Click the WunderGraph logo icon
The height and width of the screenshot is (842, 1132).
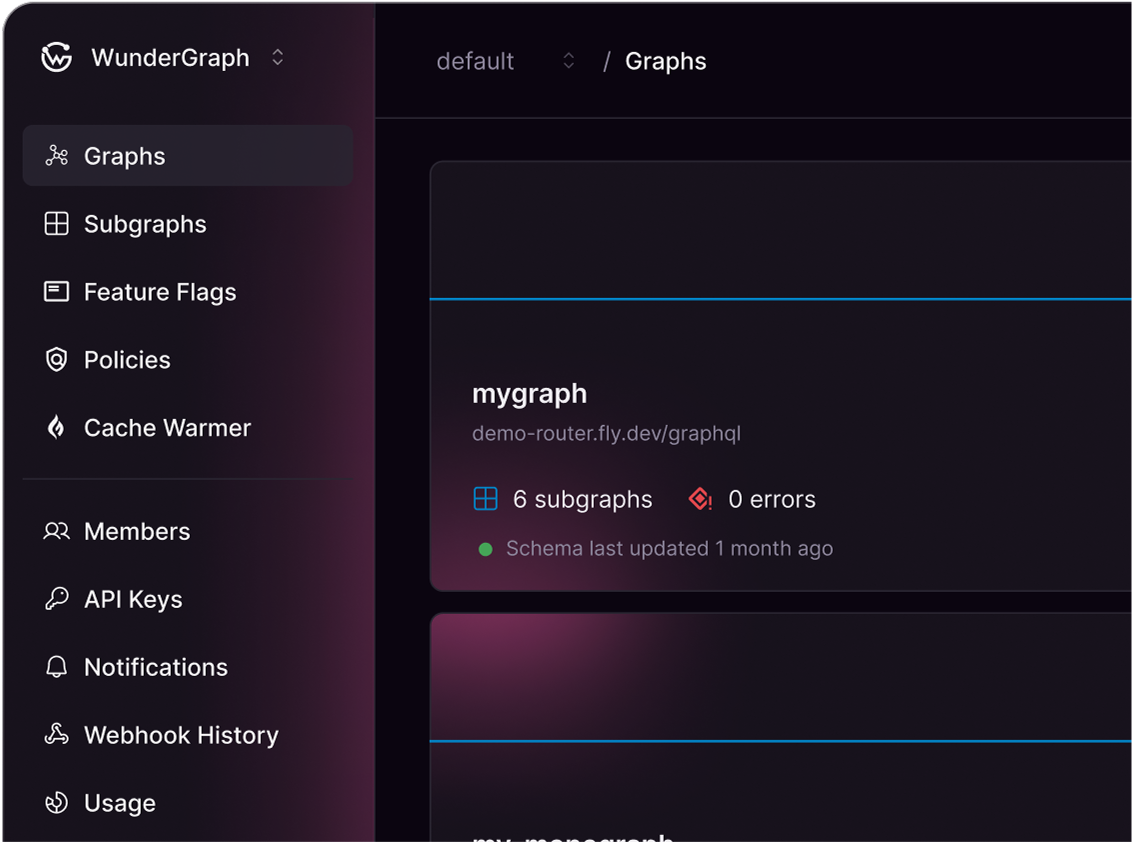coord(56,58)
